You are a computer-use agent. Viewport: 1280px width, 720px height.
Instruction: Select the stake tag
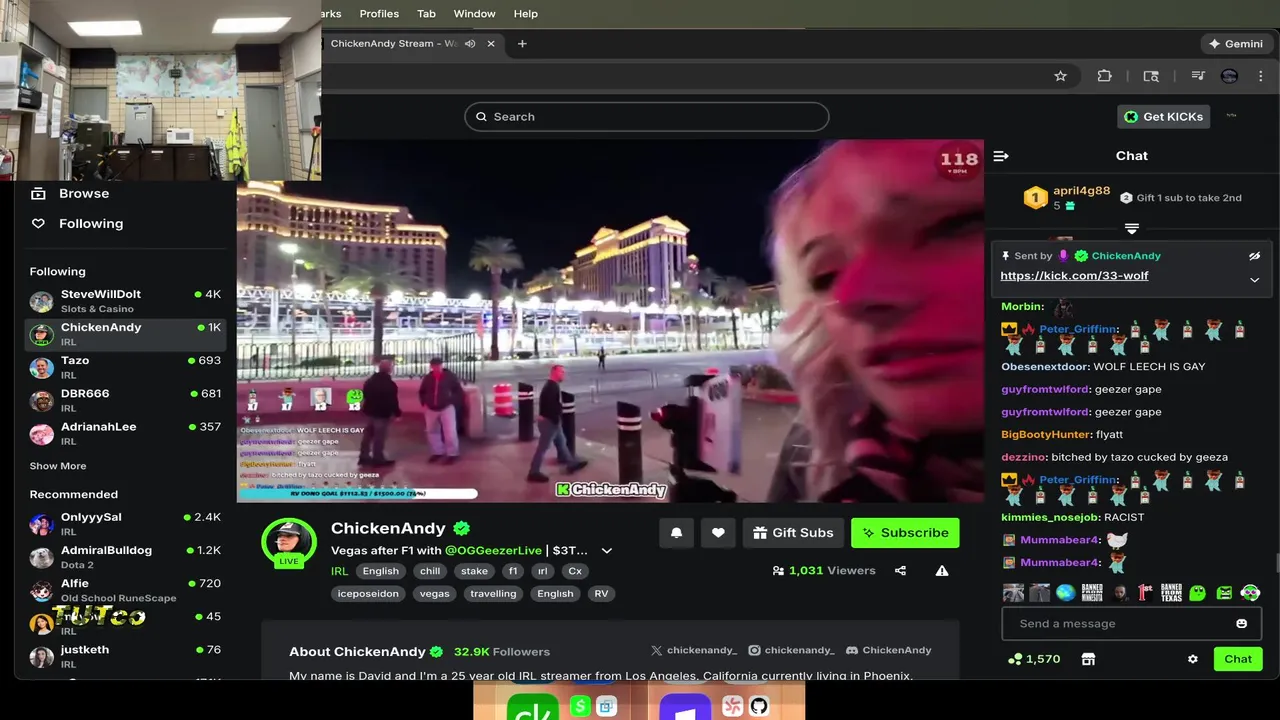coord(475,571)
